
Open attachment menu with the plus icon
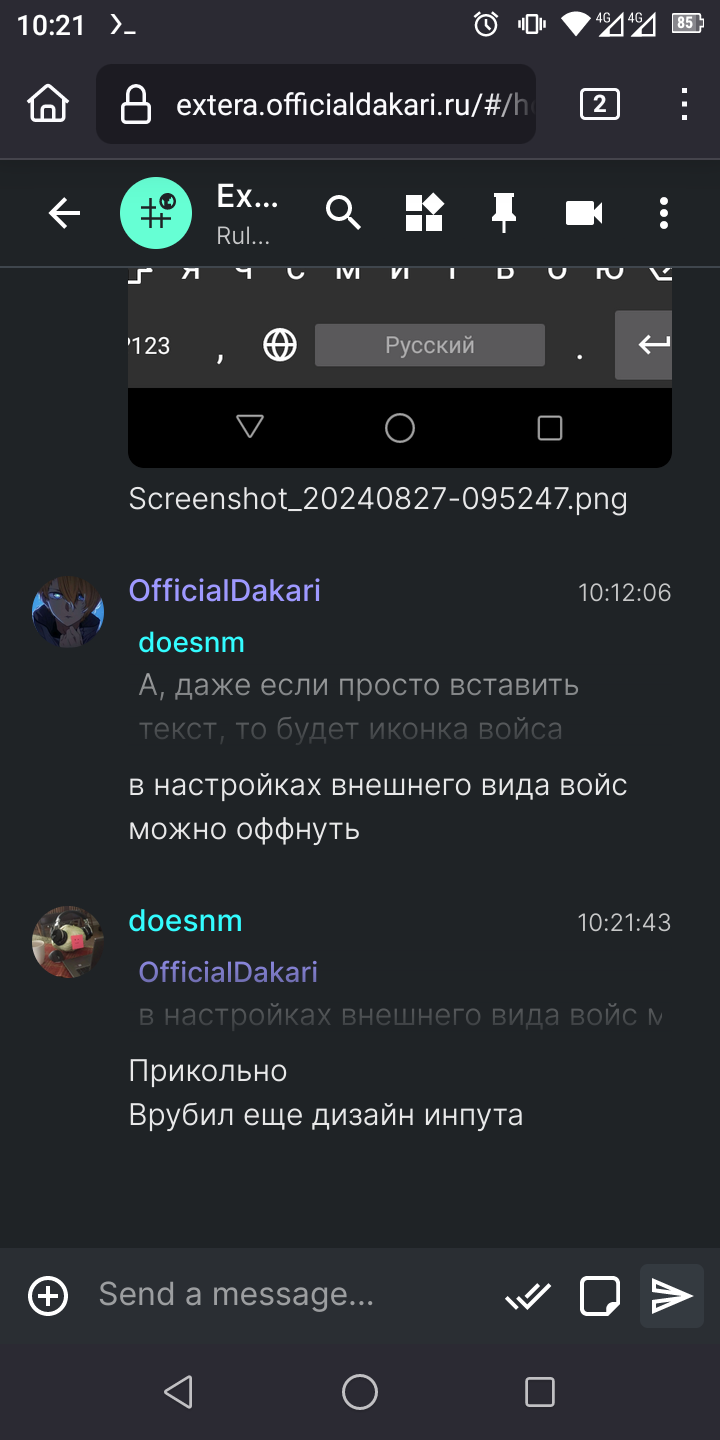(48, 1296)
